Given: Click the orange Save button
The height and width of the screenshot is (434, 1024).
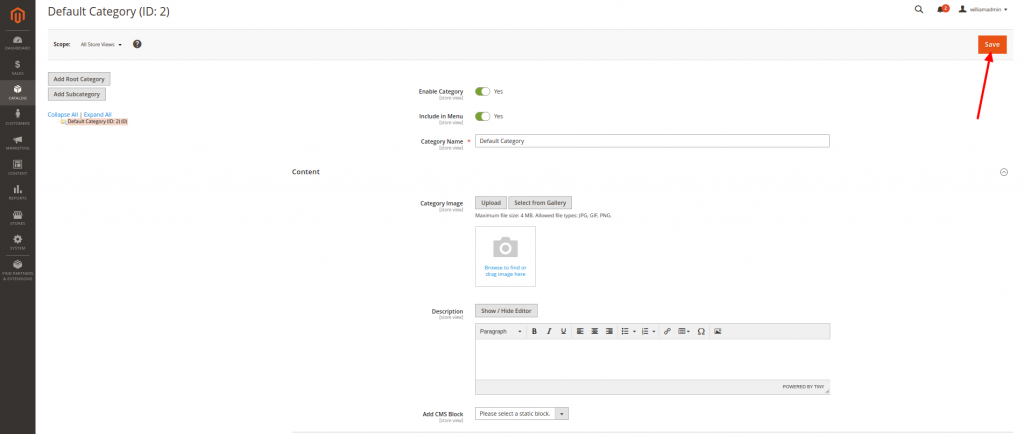Looking at the screenshot, I should tap(991, 44).
